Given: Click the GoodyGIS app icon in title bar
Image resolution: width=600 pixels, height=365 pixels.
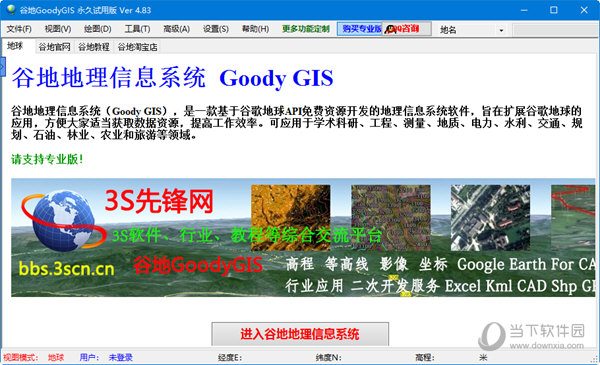Looking at the screenshot, I should coord(11,10).
